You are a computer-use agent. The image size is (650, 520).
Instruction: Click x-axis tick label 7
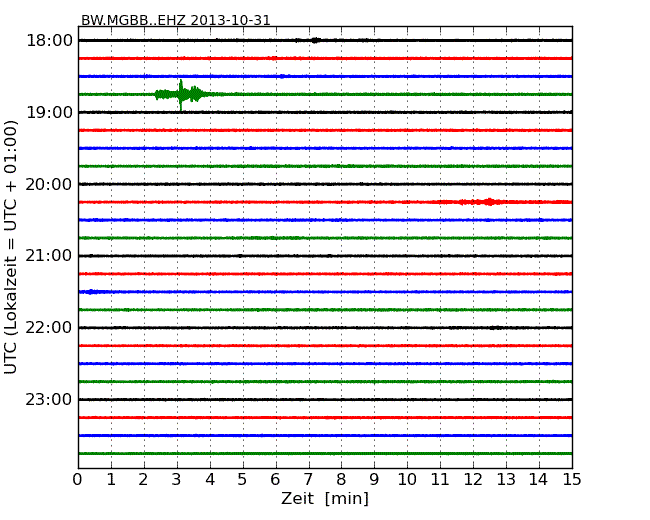tap(308, 480)
